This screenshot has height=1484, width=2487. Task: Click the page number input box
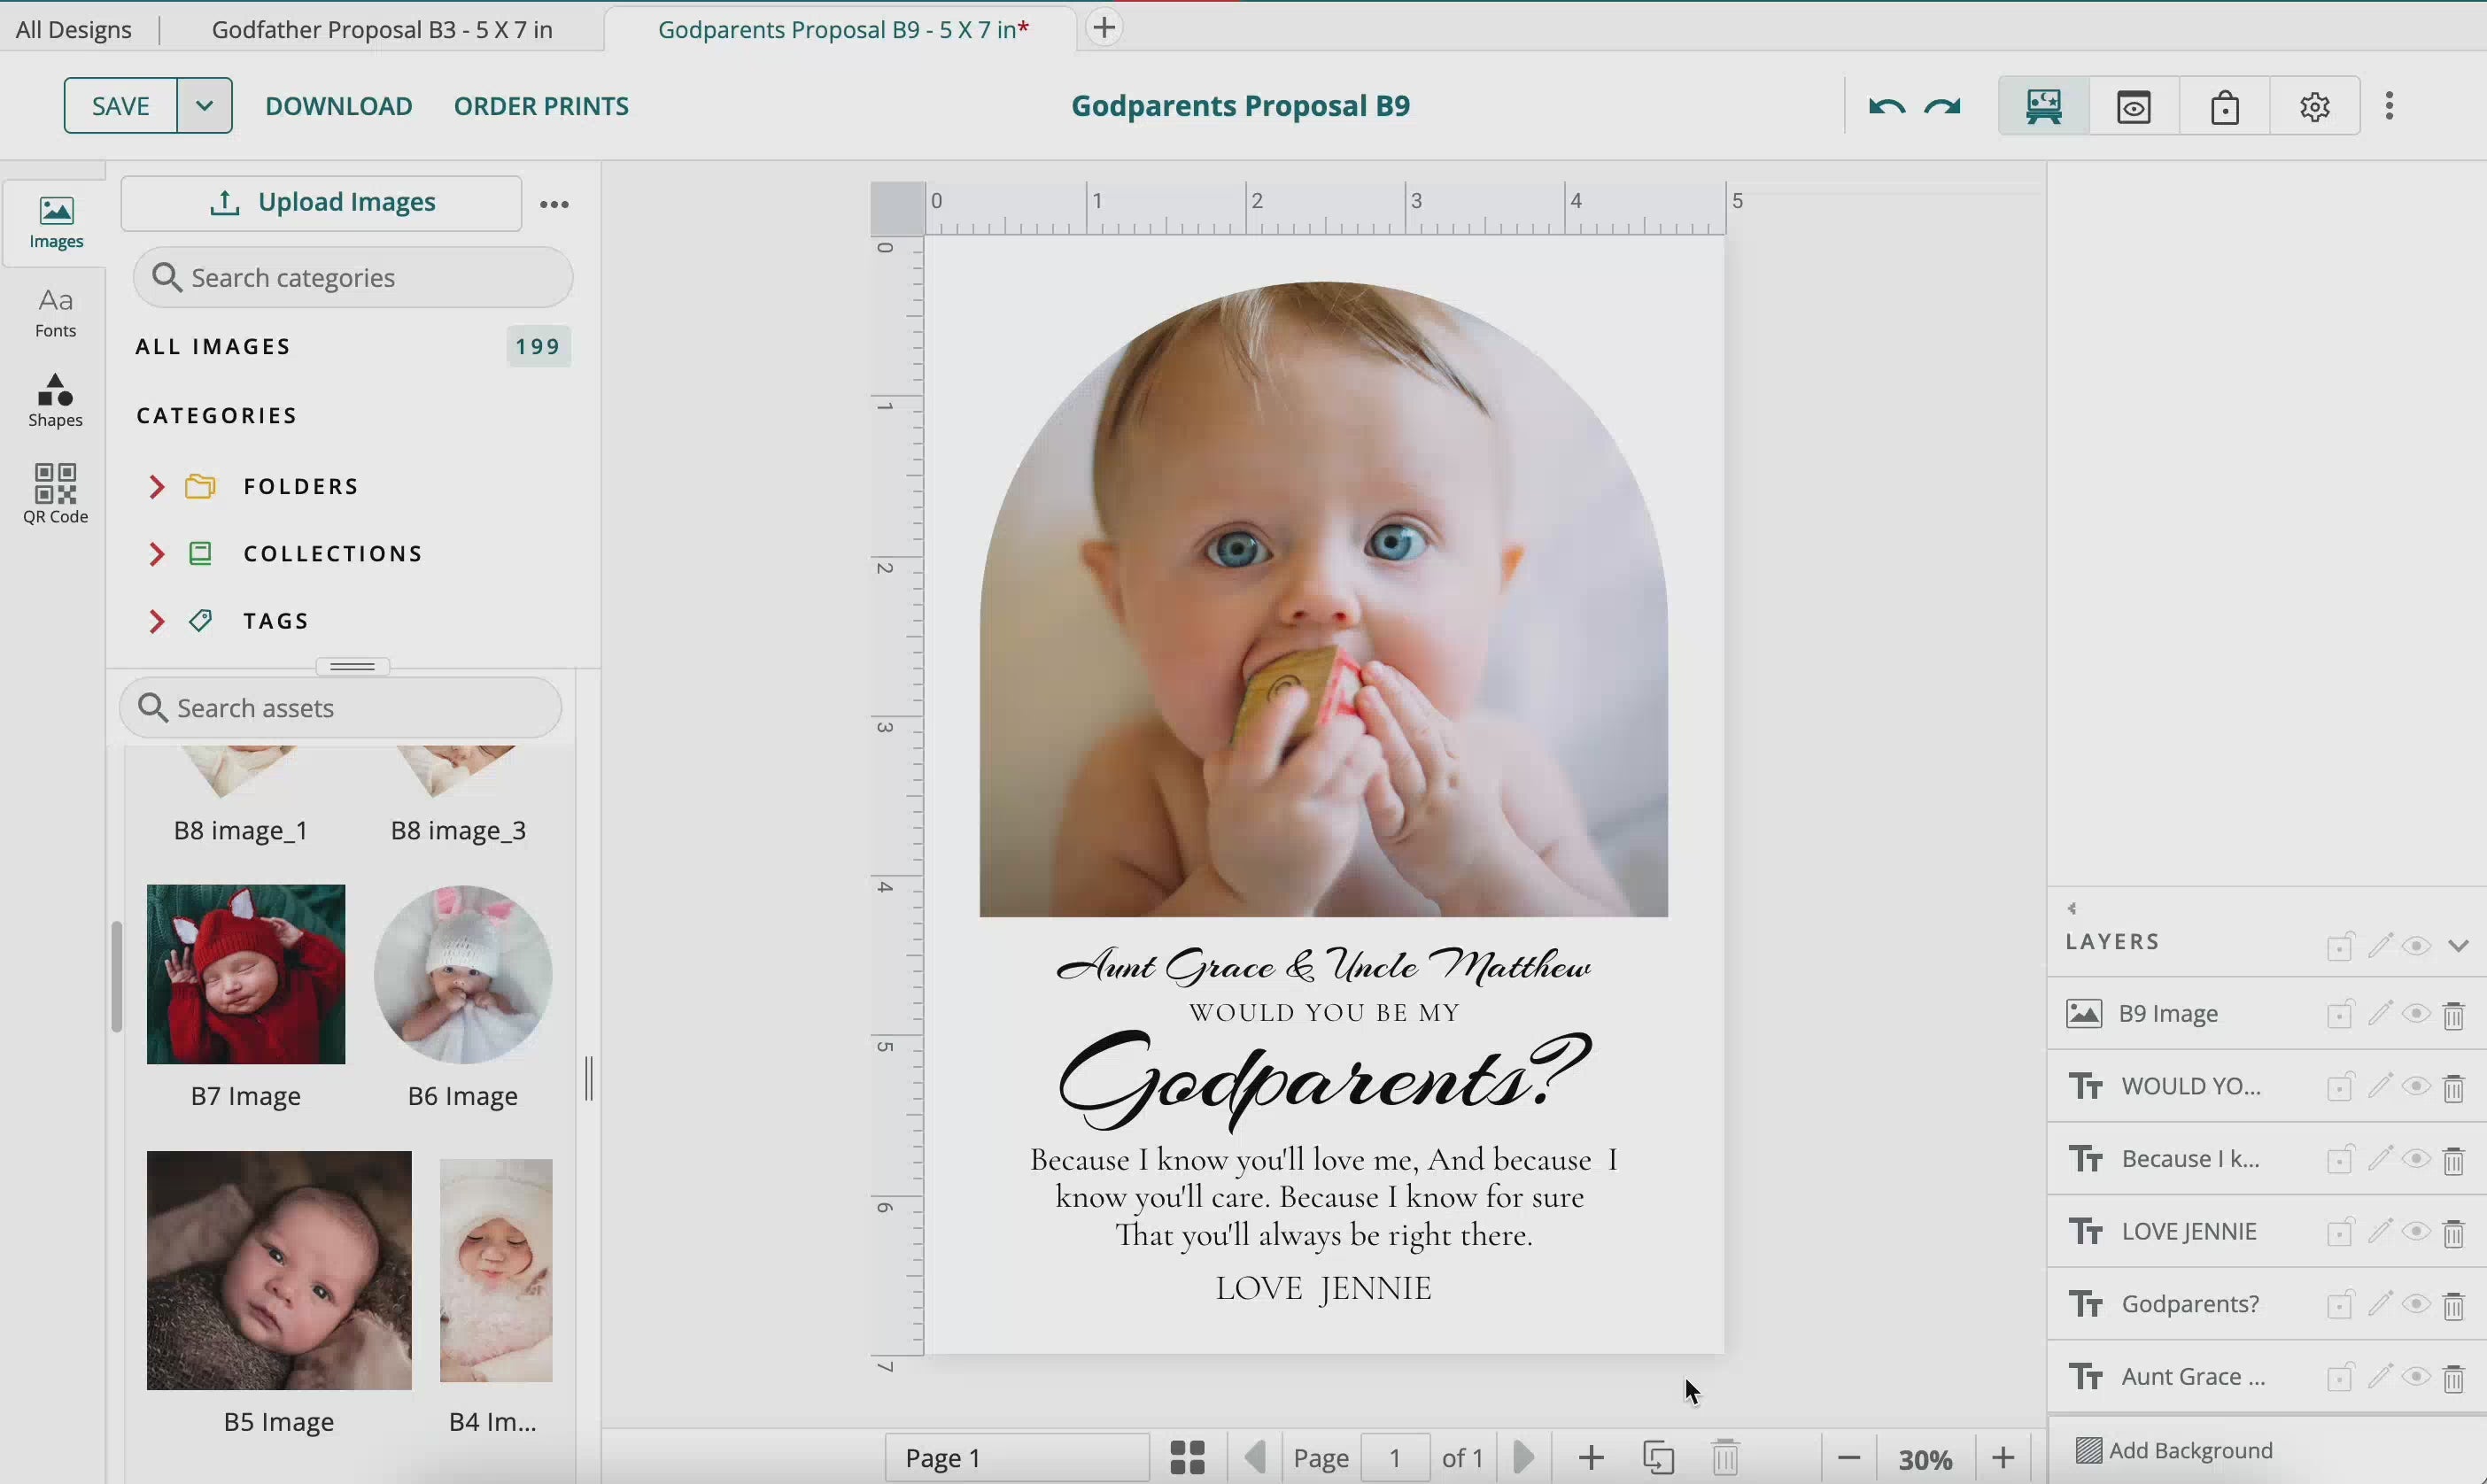[1395, 1457]
